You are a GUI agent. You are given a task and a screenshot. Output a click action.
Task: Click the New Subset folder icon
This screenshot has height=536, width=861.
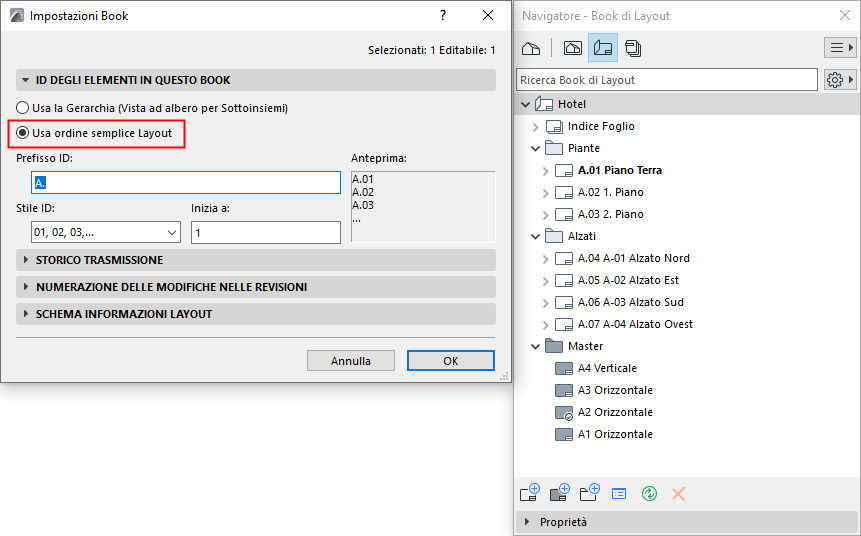pos(589,493)
